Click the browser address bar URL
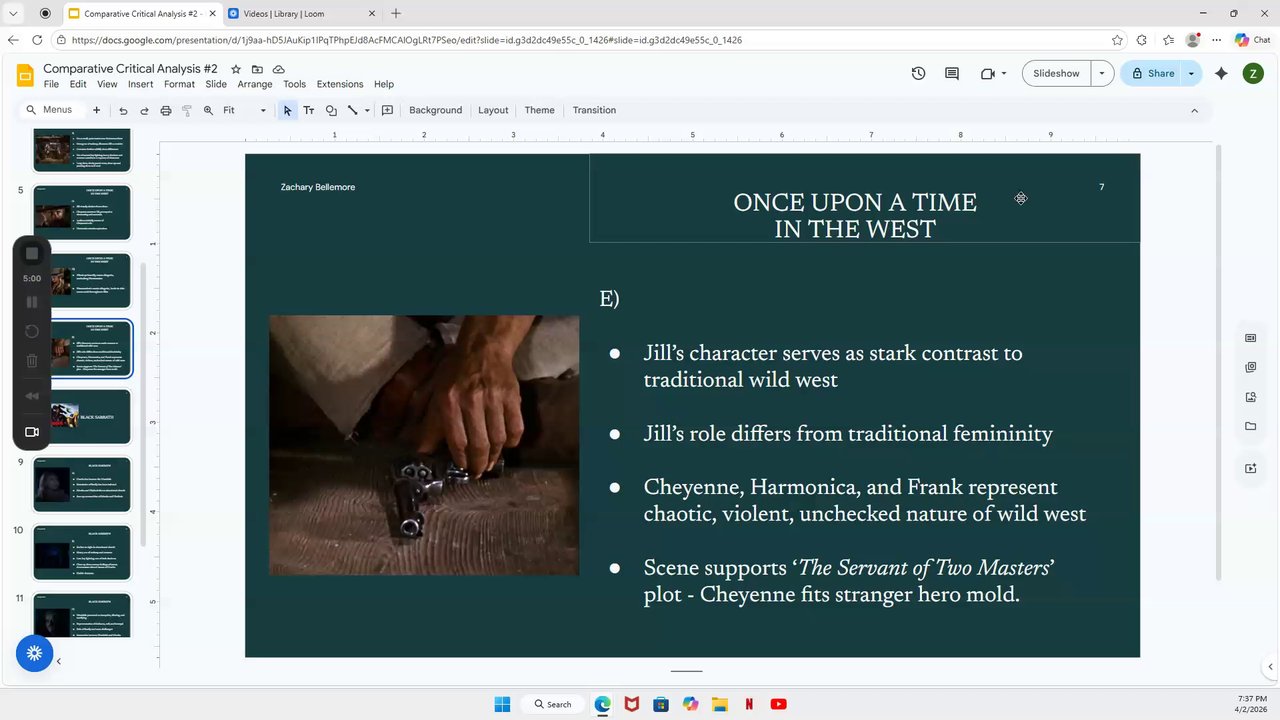The width and height of the screenshot is (1280, 720). (407, 40)
